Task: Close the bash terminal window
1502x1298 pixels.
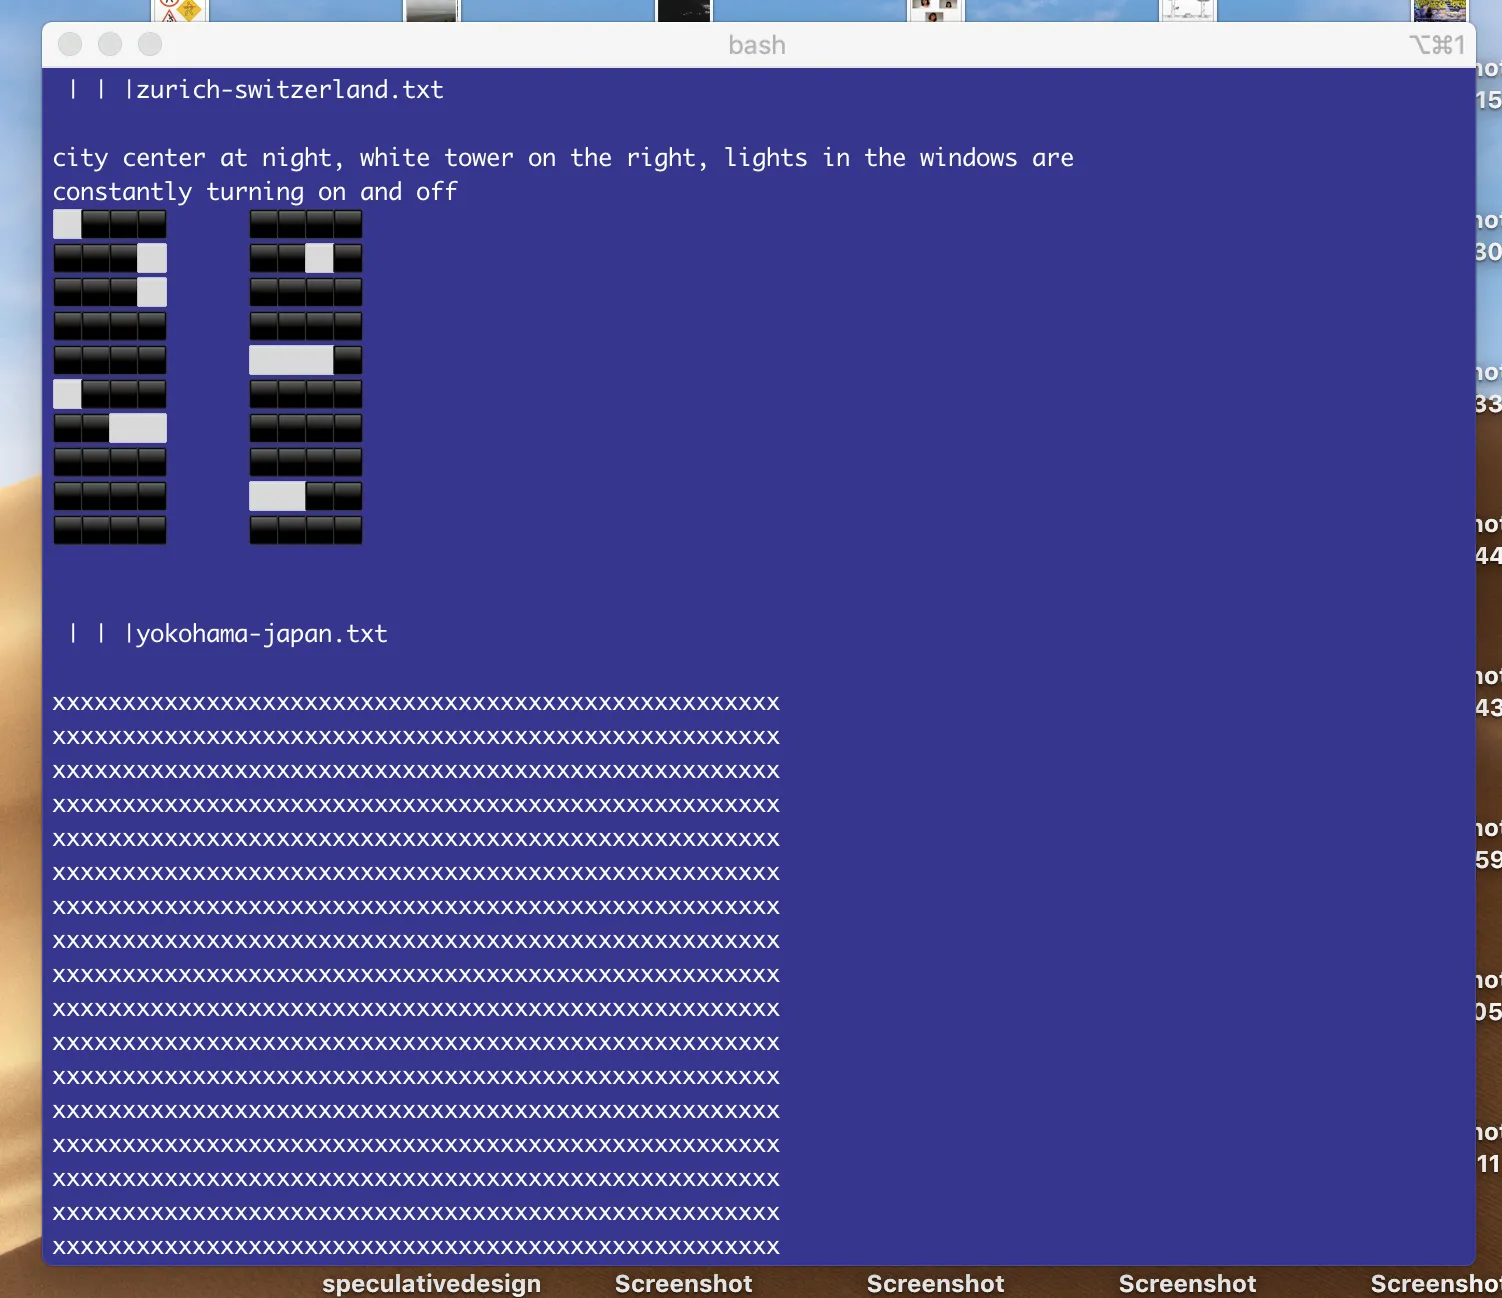Action: pos(70,44)
